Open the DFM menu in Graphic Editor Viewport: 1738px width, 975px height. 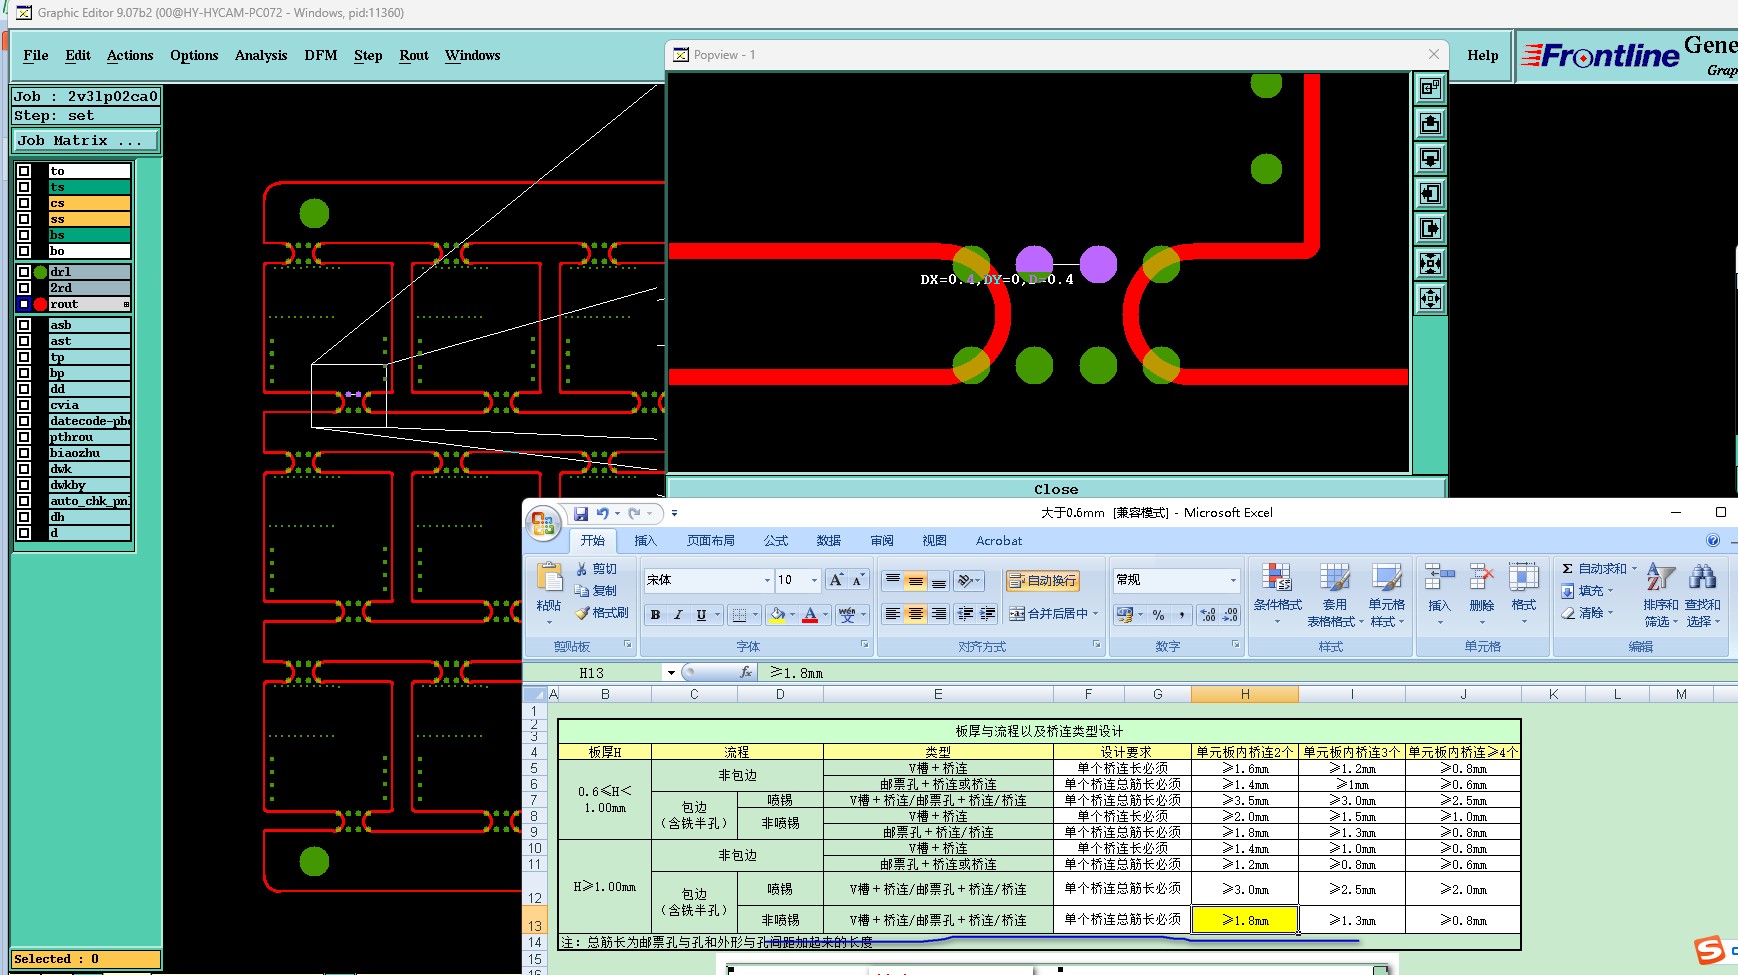(321, 55)
